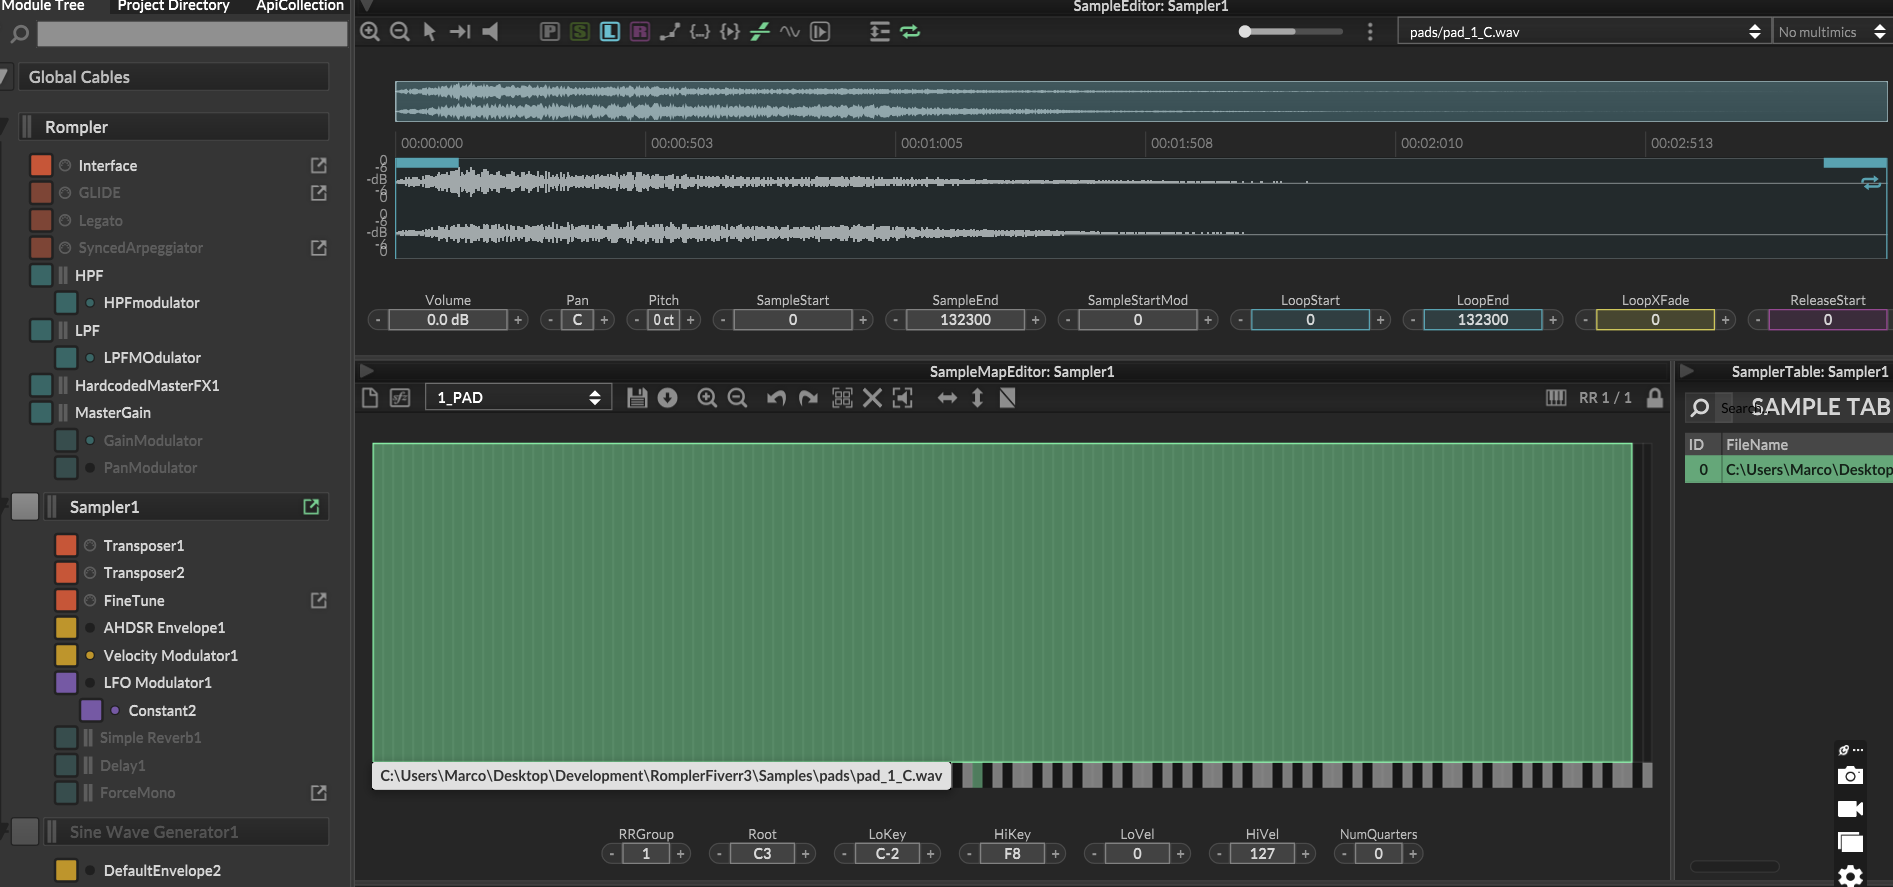Click the download arrow icon in SampleMapEditor
Screen dimensions: 1893x887
point(668,398)
